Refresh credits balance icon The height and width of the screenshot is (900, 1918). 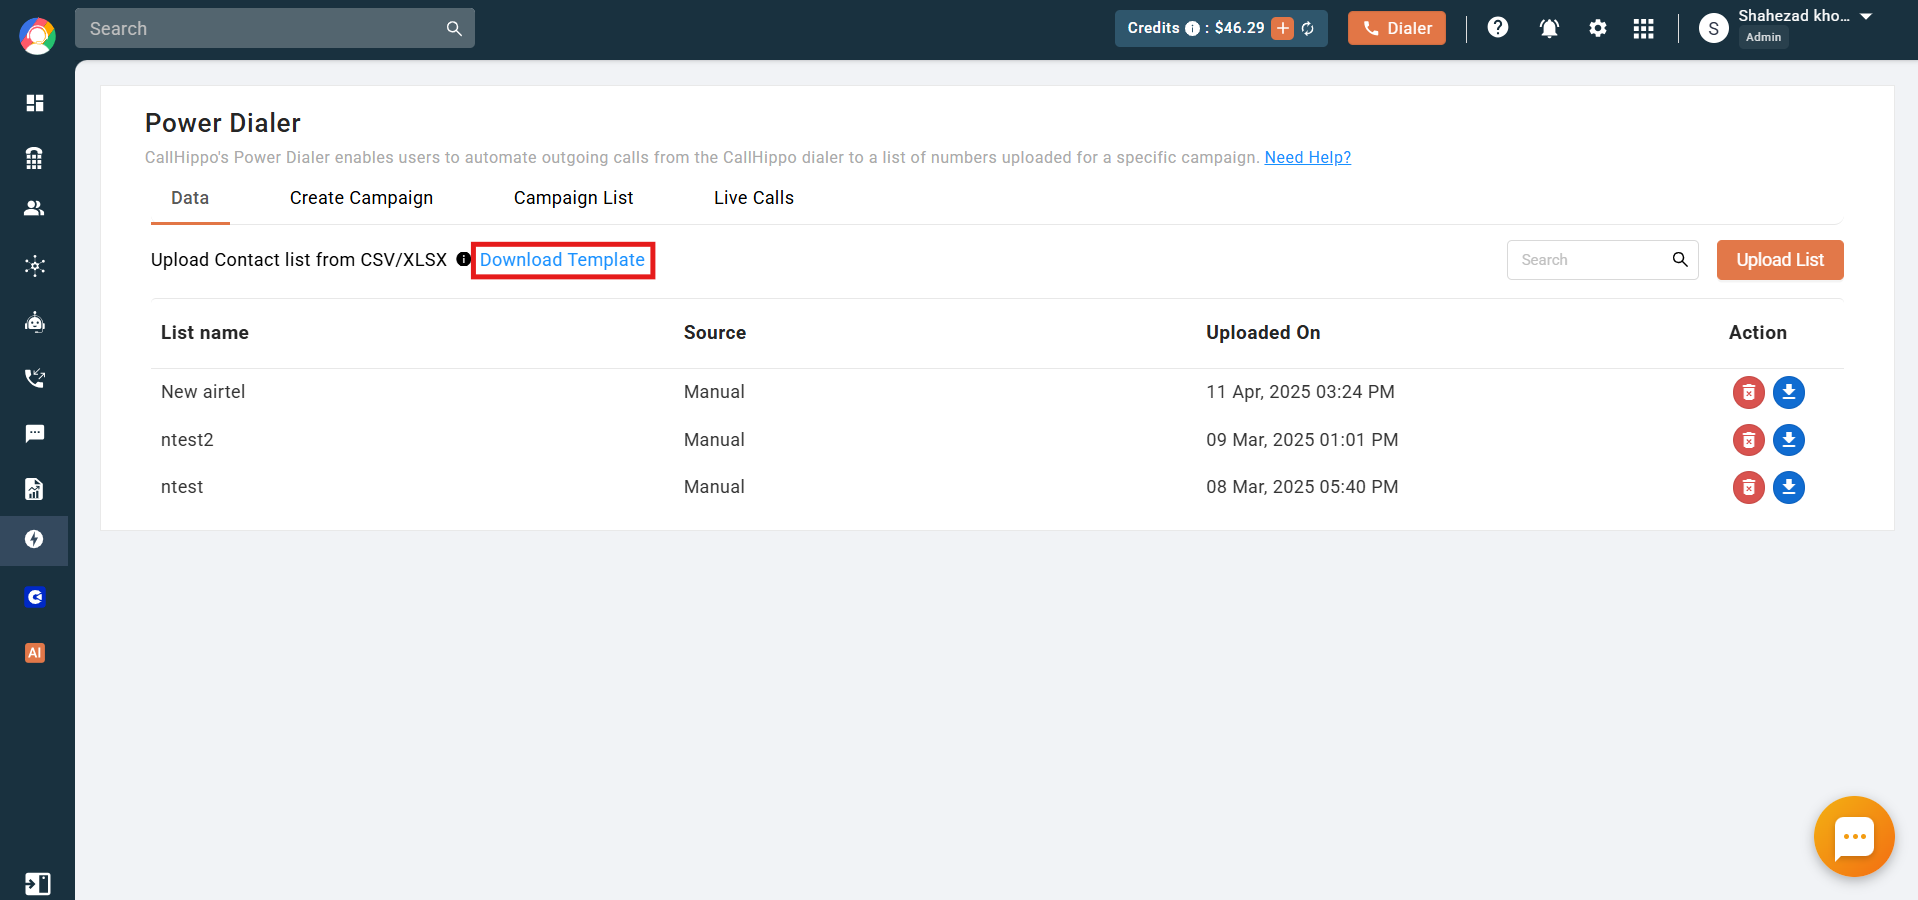point(1308,29)
